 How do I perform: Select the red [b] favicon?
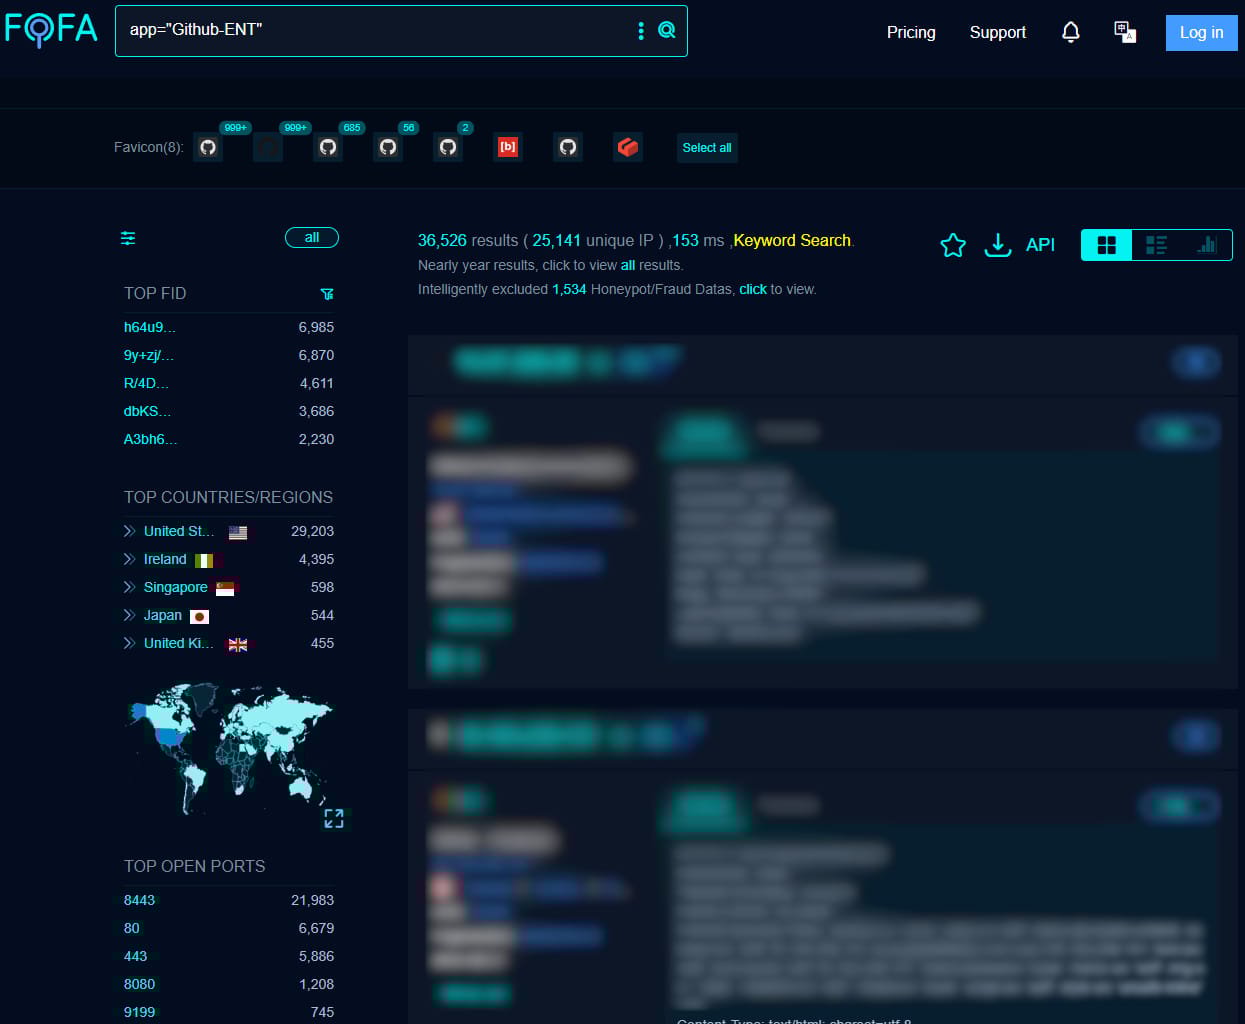(508, 147)
